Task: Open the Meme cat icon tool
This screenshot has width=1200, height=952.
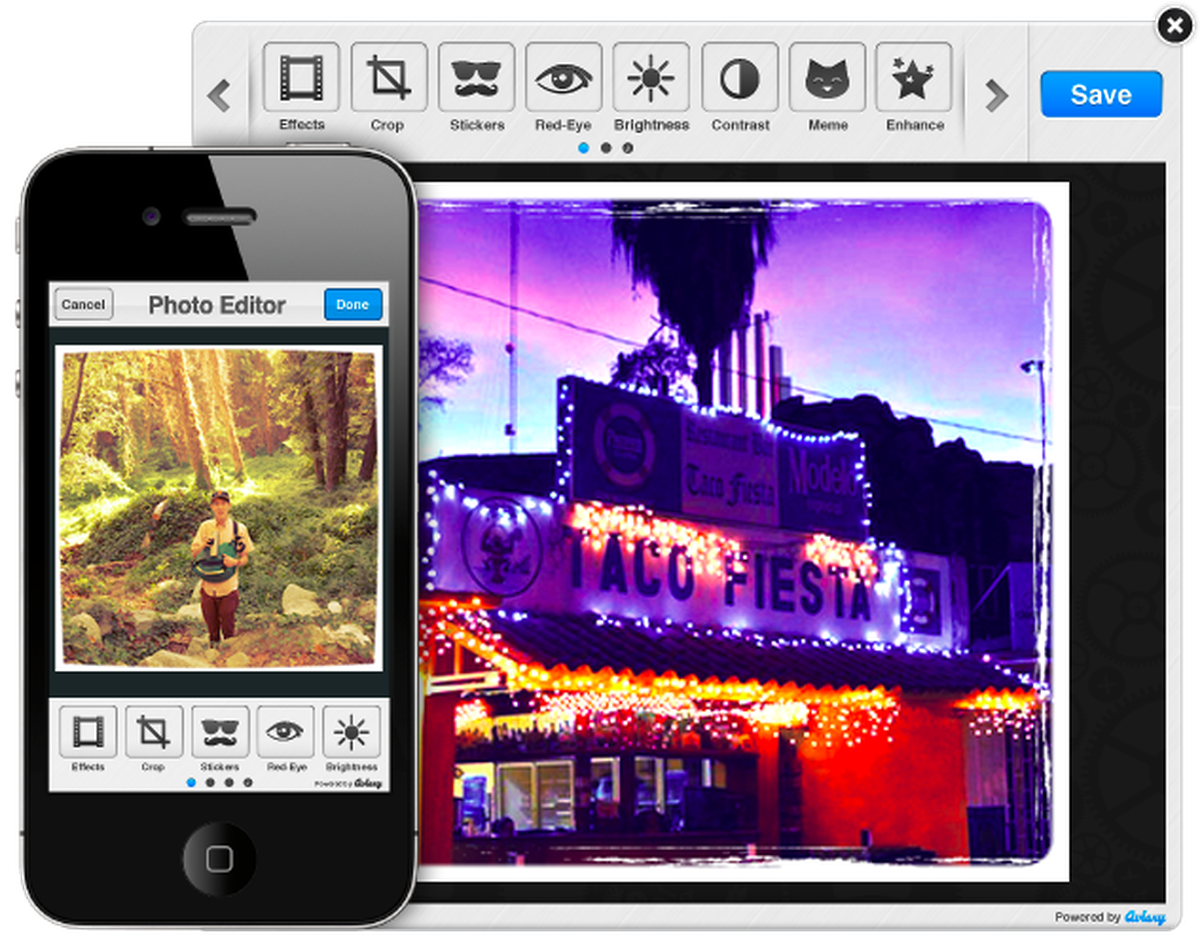Action: (x=827, y=78)
